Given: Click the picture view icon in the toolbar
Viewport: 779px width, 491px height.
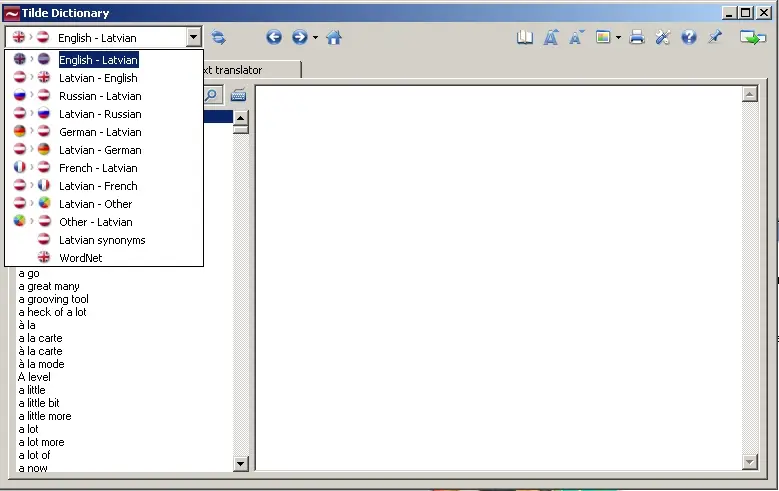Looking at the screenshot, I should [x=603, y=37].
